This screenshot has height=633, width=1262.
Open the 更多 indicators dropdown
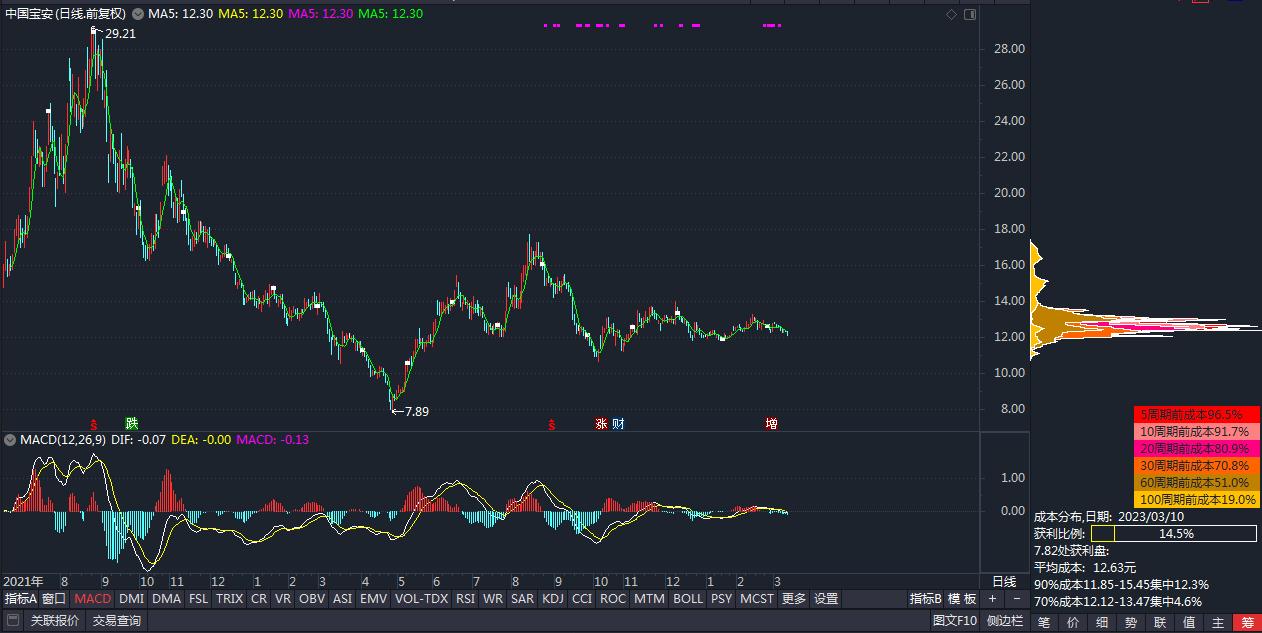[791, 599]
